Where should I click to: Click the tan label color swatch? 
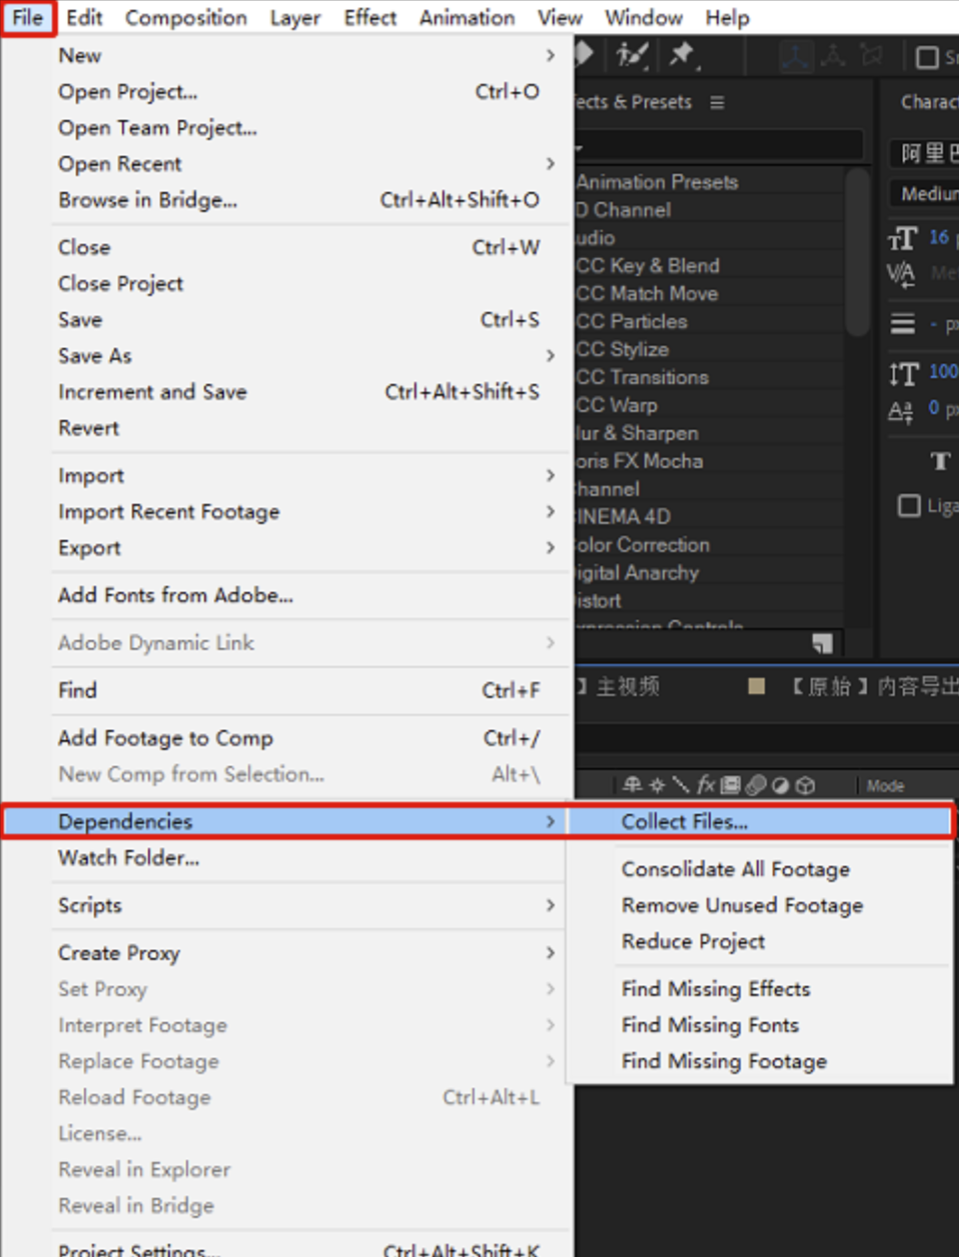tap(757, 686)
